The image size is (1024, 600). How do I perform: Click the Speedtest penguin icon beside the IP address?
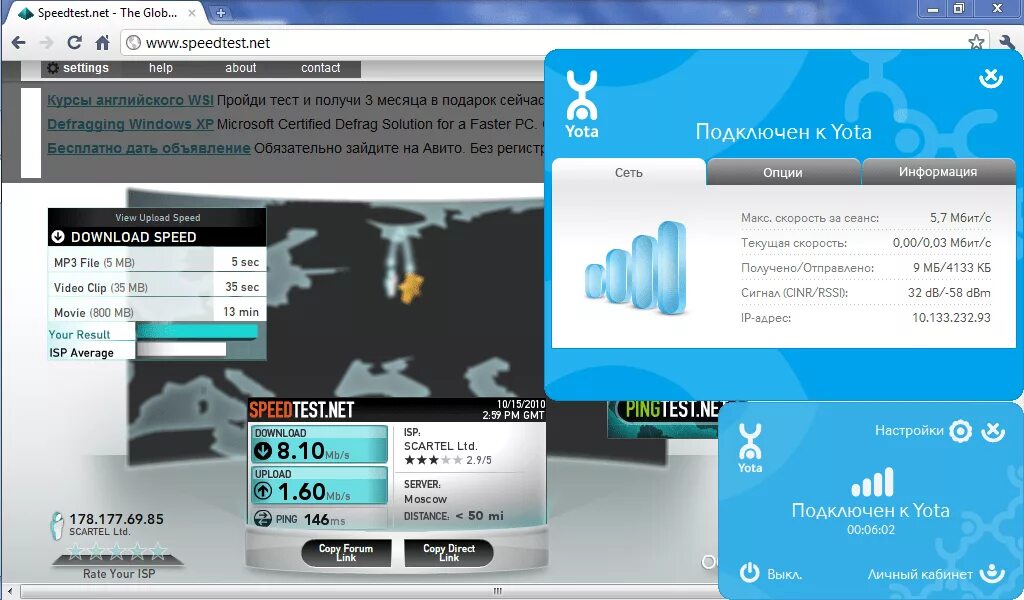[57, 526]
